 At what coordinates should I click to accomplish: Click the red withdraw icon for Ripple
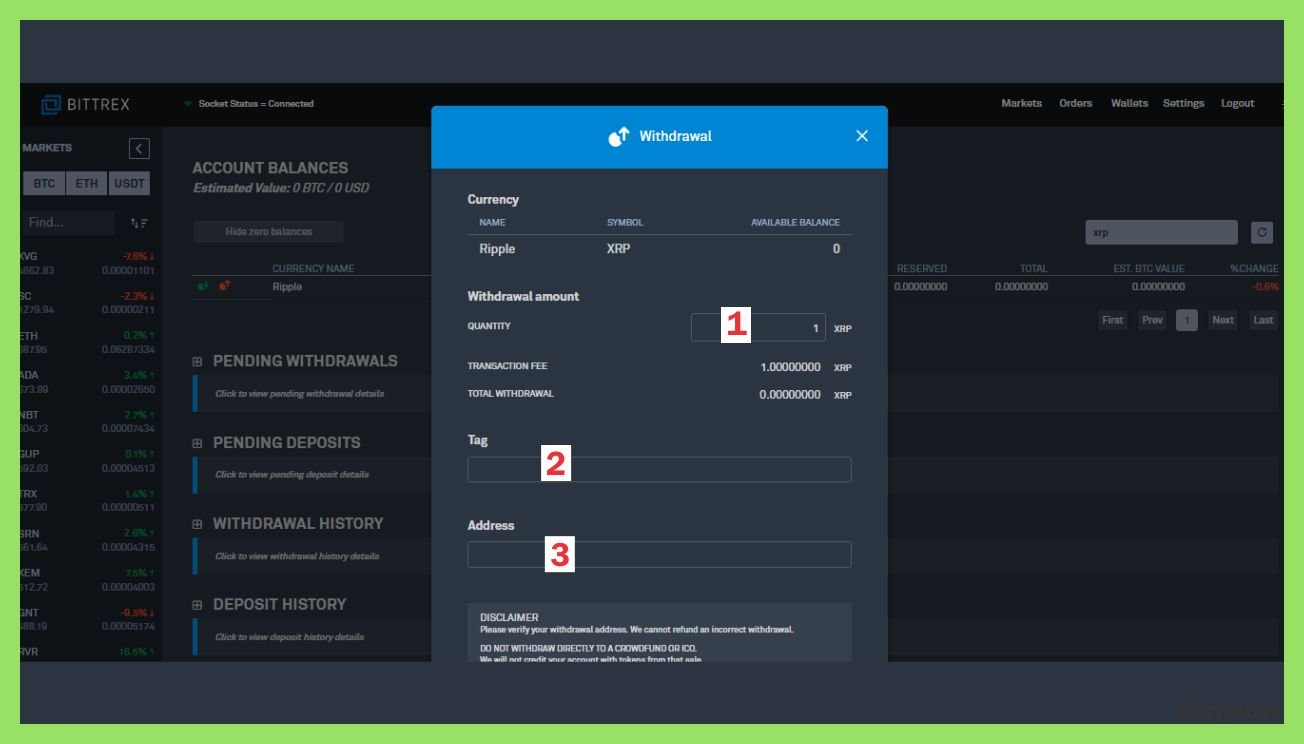tap(225, 287)
